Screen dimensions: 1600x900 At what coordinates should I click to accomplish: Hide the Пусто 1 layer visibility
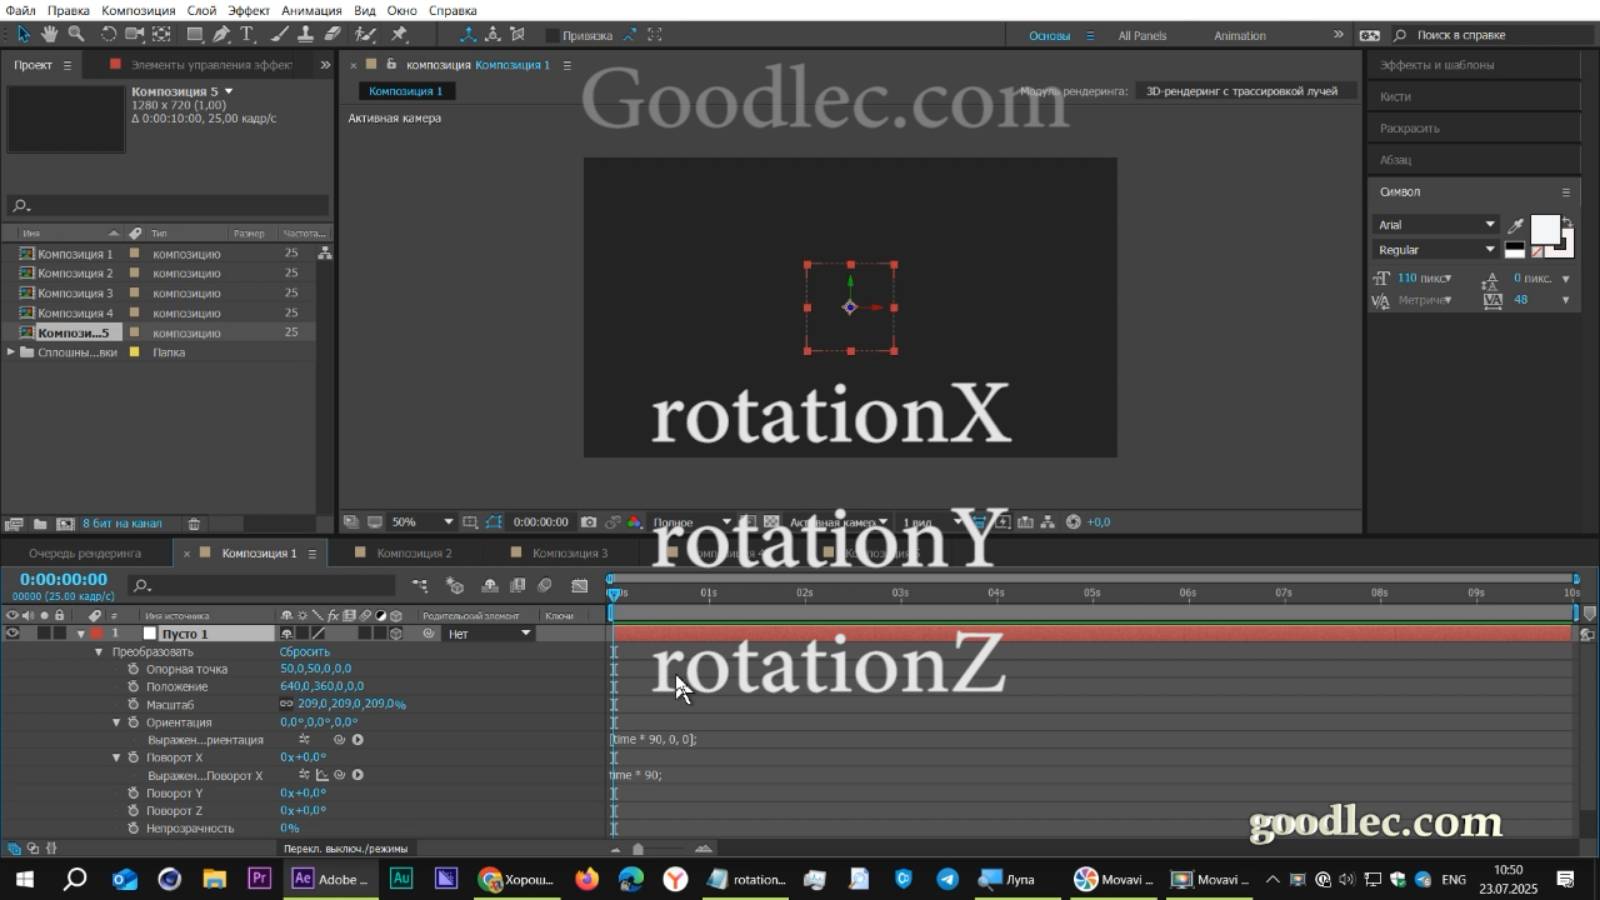[10, 633]
